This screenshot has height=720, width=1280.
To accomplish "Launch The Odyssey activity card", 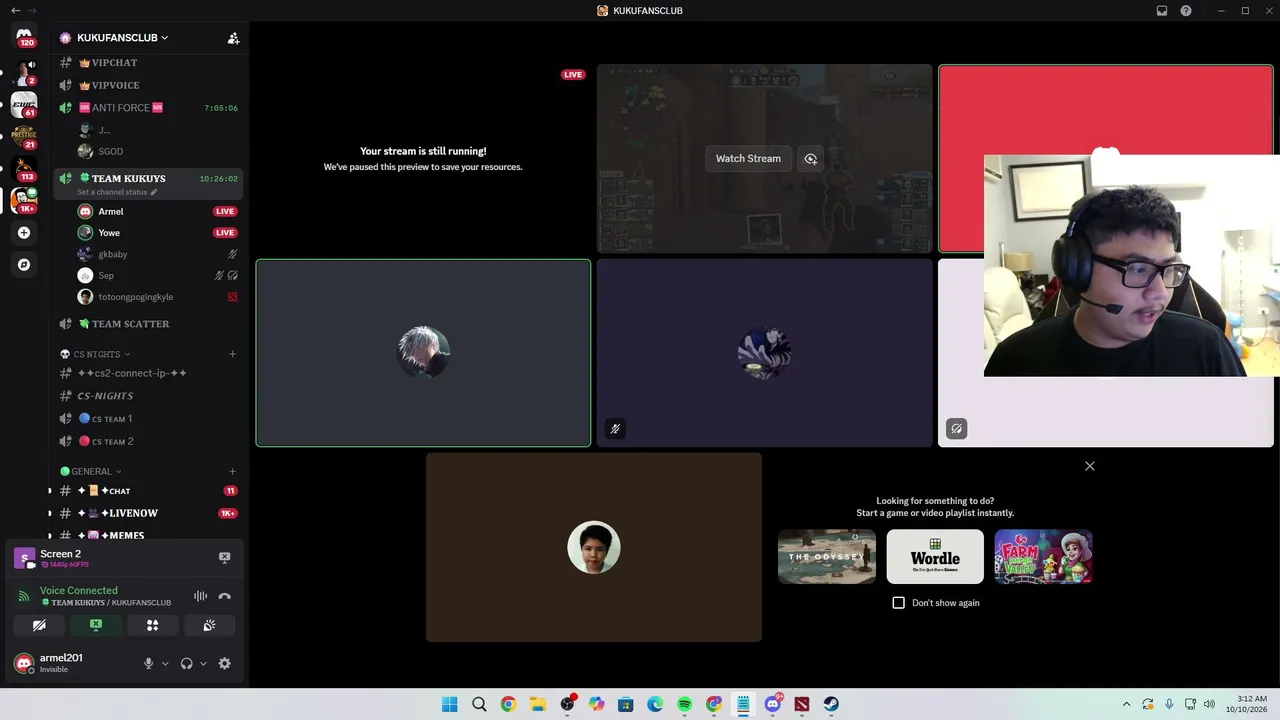I will coord(827,557).
